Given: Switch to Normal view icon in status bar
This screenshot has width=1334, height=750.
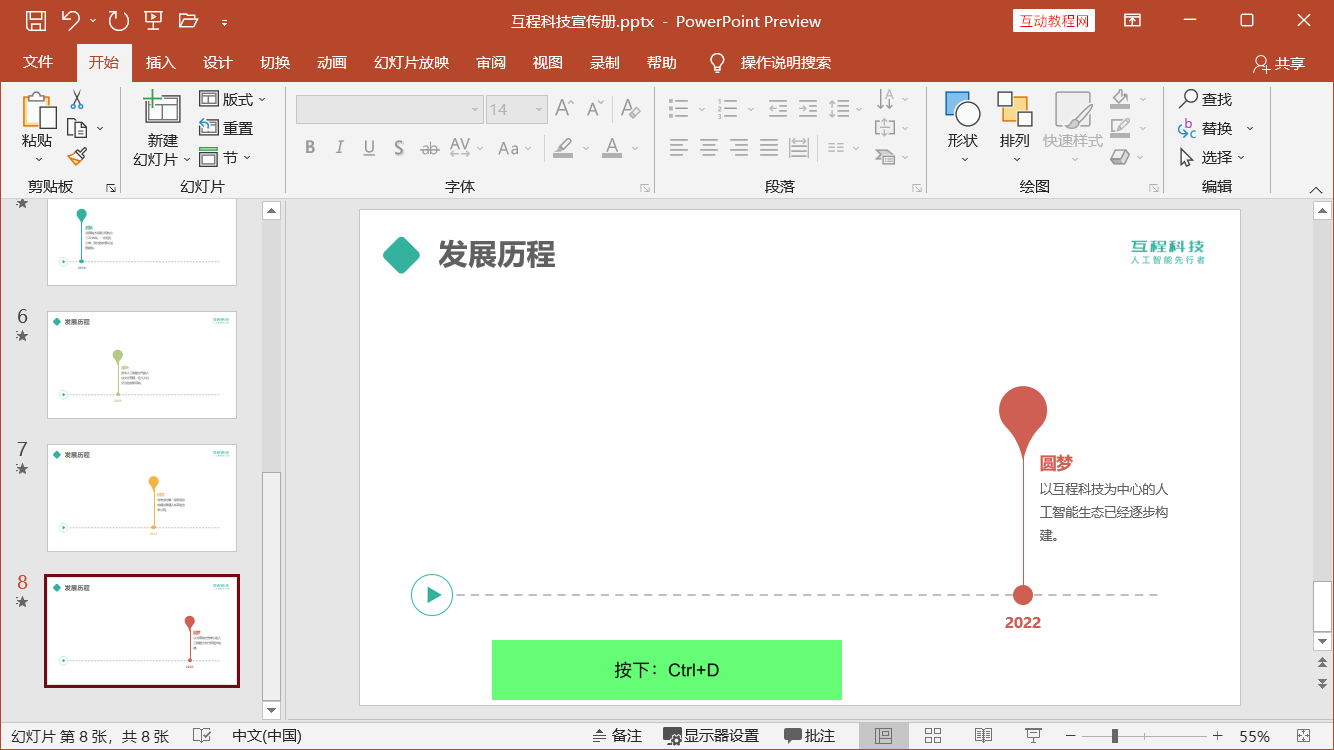Looking at the screenshot, I should click(883, 736).
